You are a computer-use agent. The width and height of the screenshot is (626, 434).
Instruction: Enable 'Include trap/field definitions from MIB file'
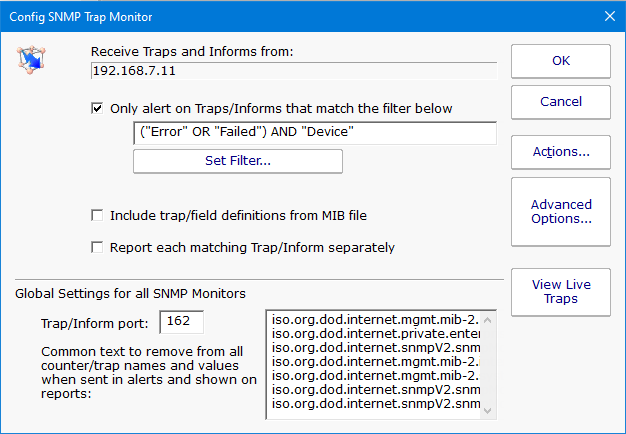click(x=97, y=214)
